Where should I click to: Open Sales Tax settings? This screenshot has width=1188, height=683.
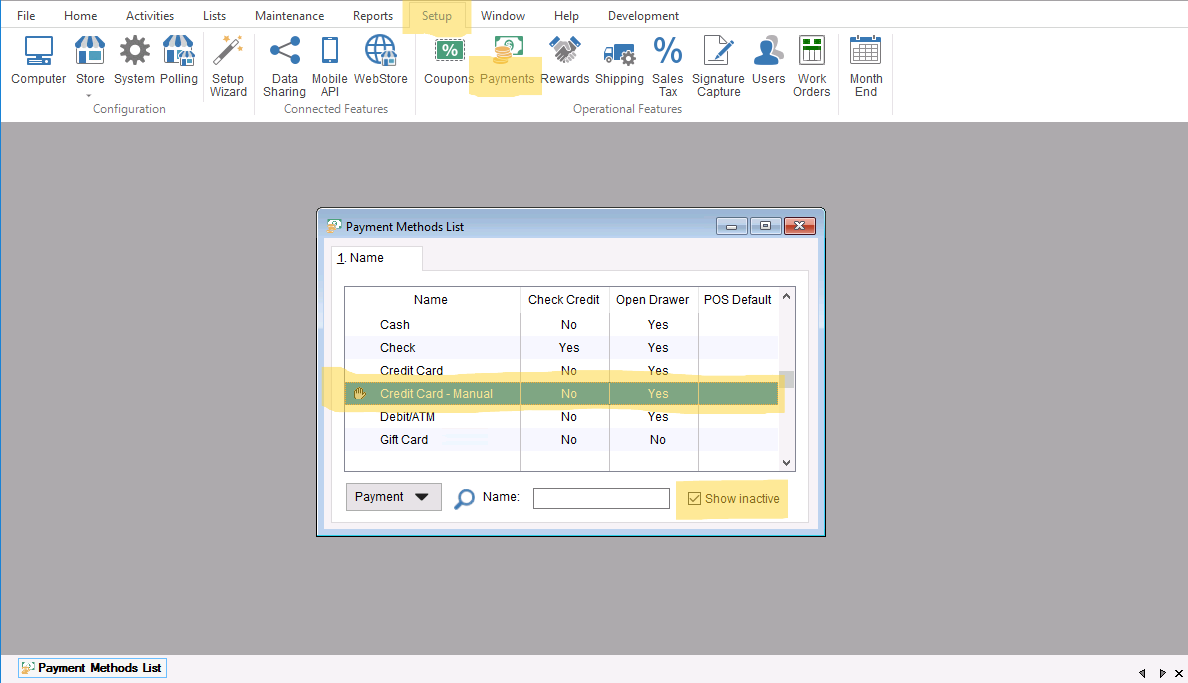[667, 66]
